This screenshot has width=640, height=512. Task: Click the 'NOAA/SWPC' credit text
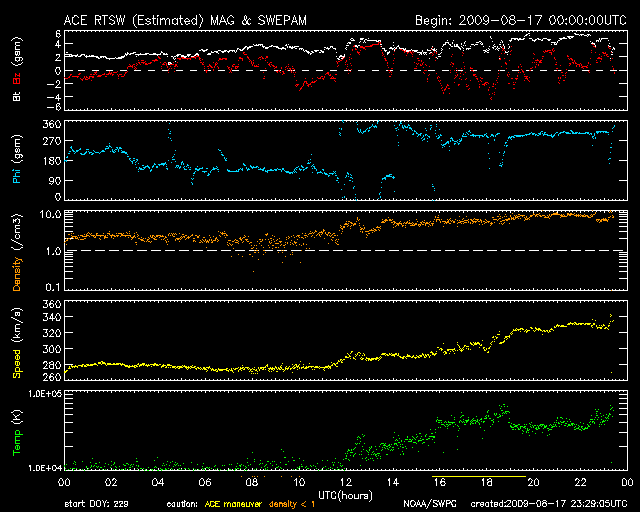[430, 504]
